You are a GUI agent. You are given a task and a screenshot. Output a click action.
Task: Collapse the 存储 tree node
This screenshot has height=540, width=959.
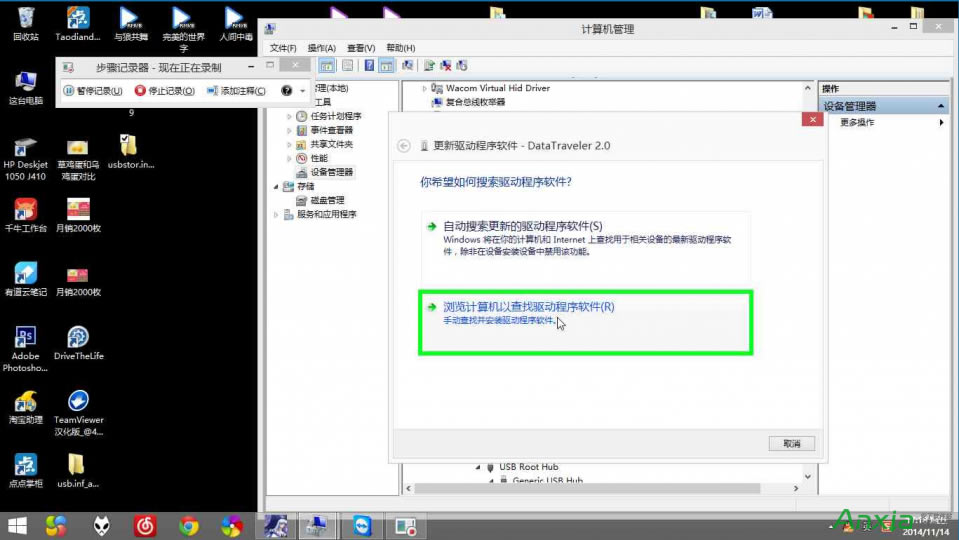pyautogui.click(x=277, y=186)
